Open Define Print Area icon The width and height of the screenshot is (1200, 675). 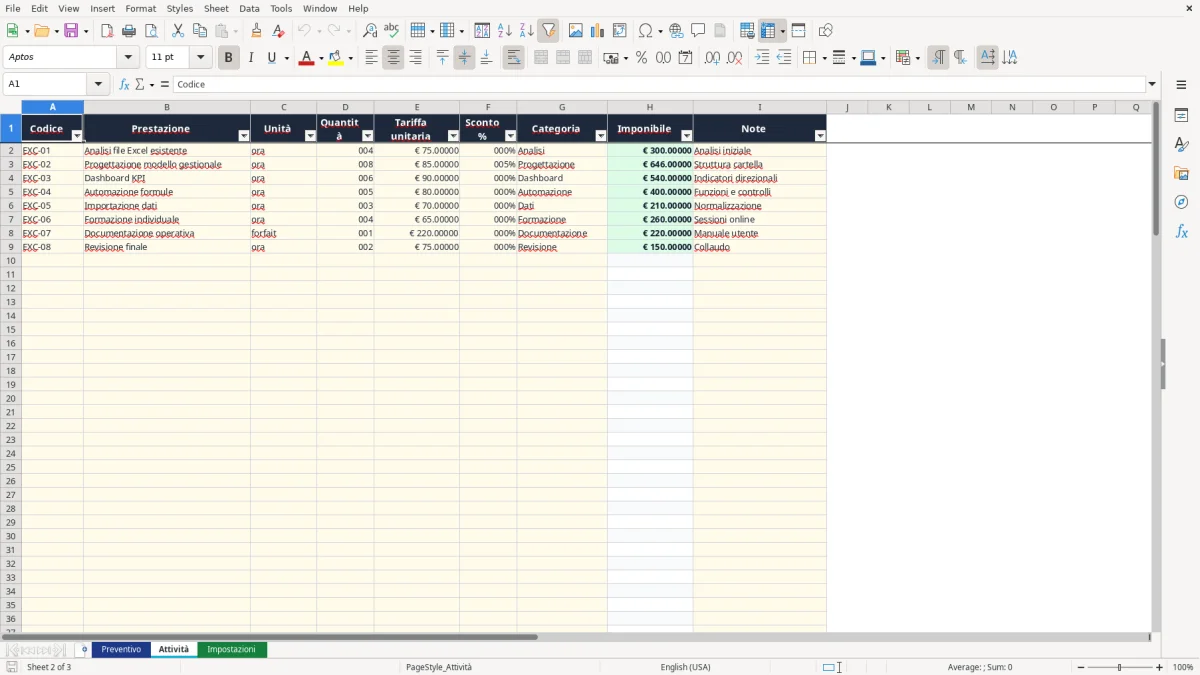(x=747, y=31)
